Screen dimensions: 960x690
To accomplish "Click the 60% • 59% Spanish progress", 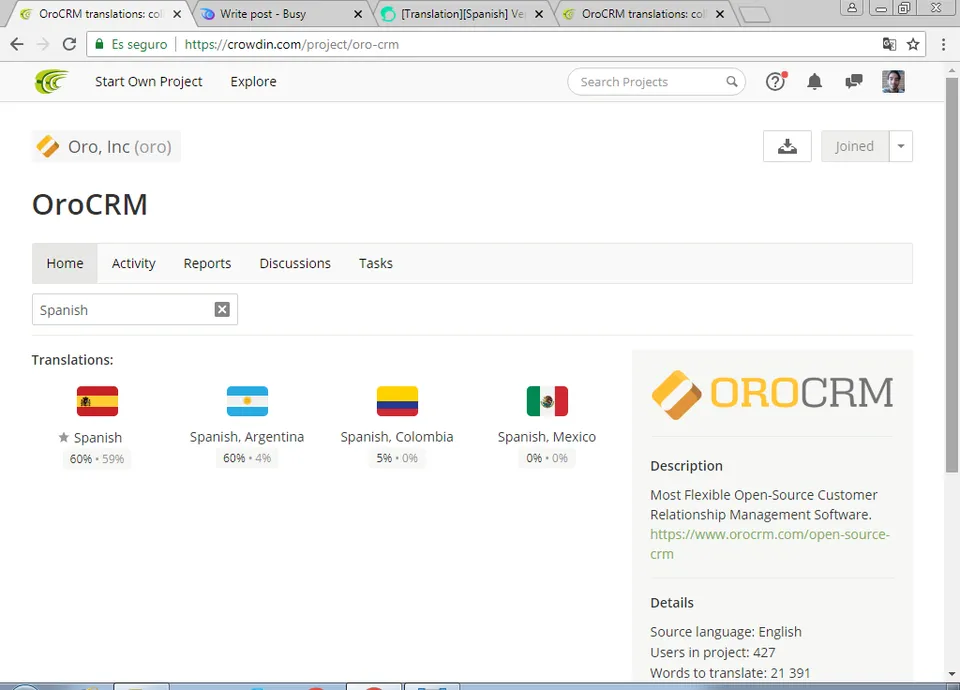I will [x=97, y=459].
